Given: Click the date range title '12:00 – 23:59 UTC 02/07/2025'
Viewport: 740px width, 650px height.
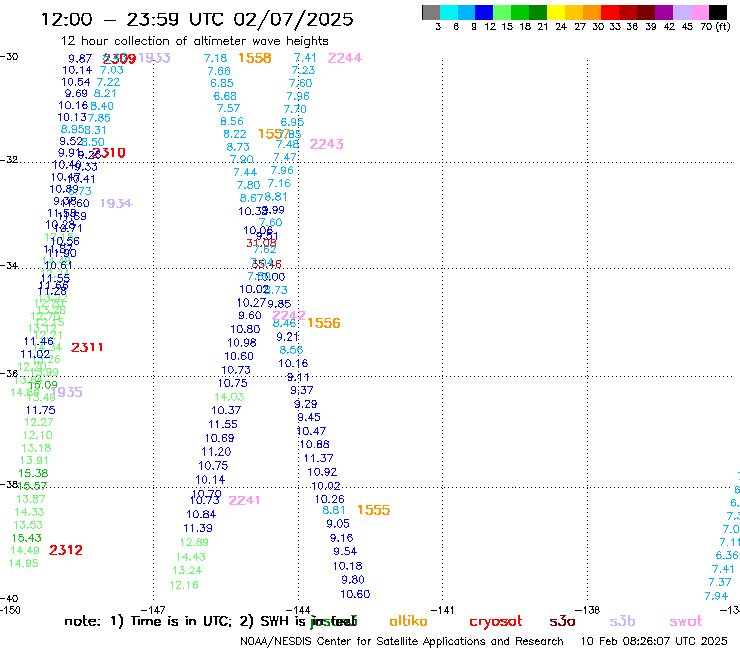Looking at the screenshot, I should [197, 19].
